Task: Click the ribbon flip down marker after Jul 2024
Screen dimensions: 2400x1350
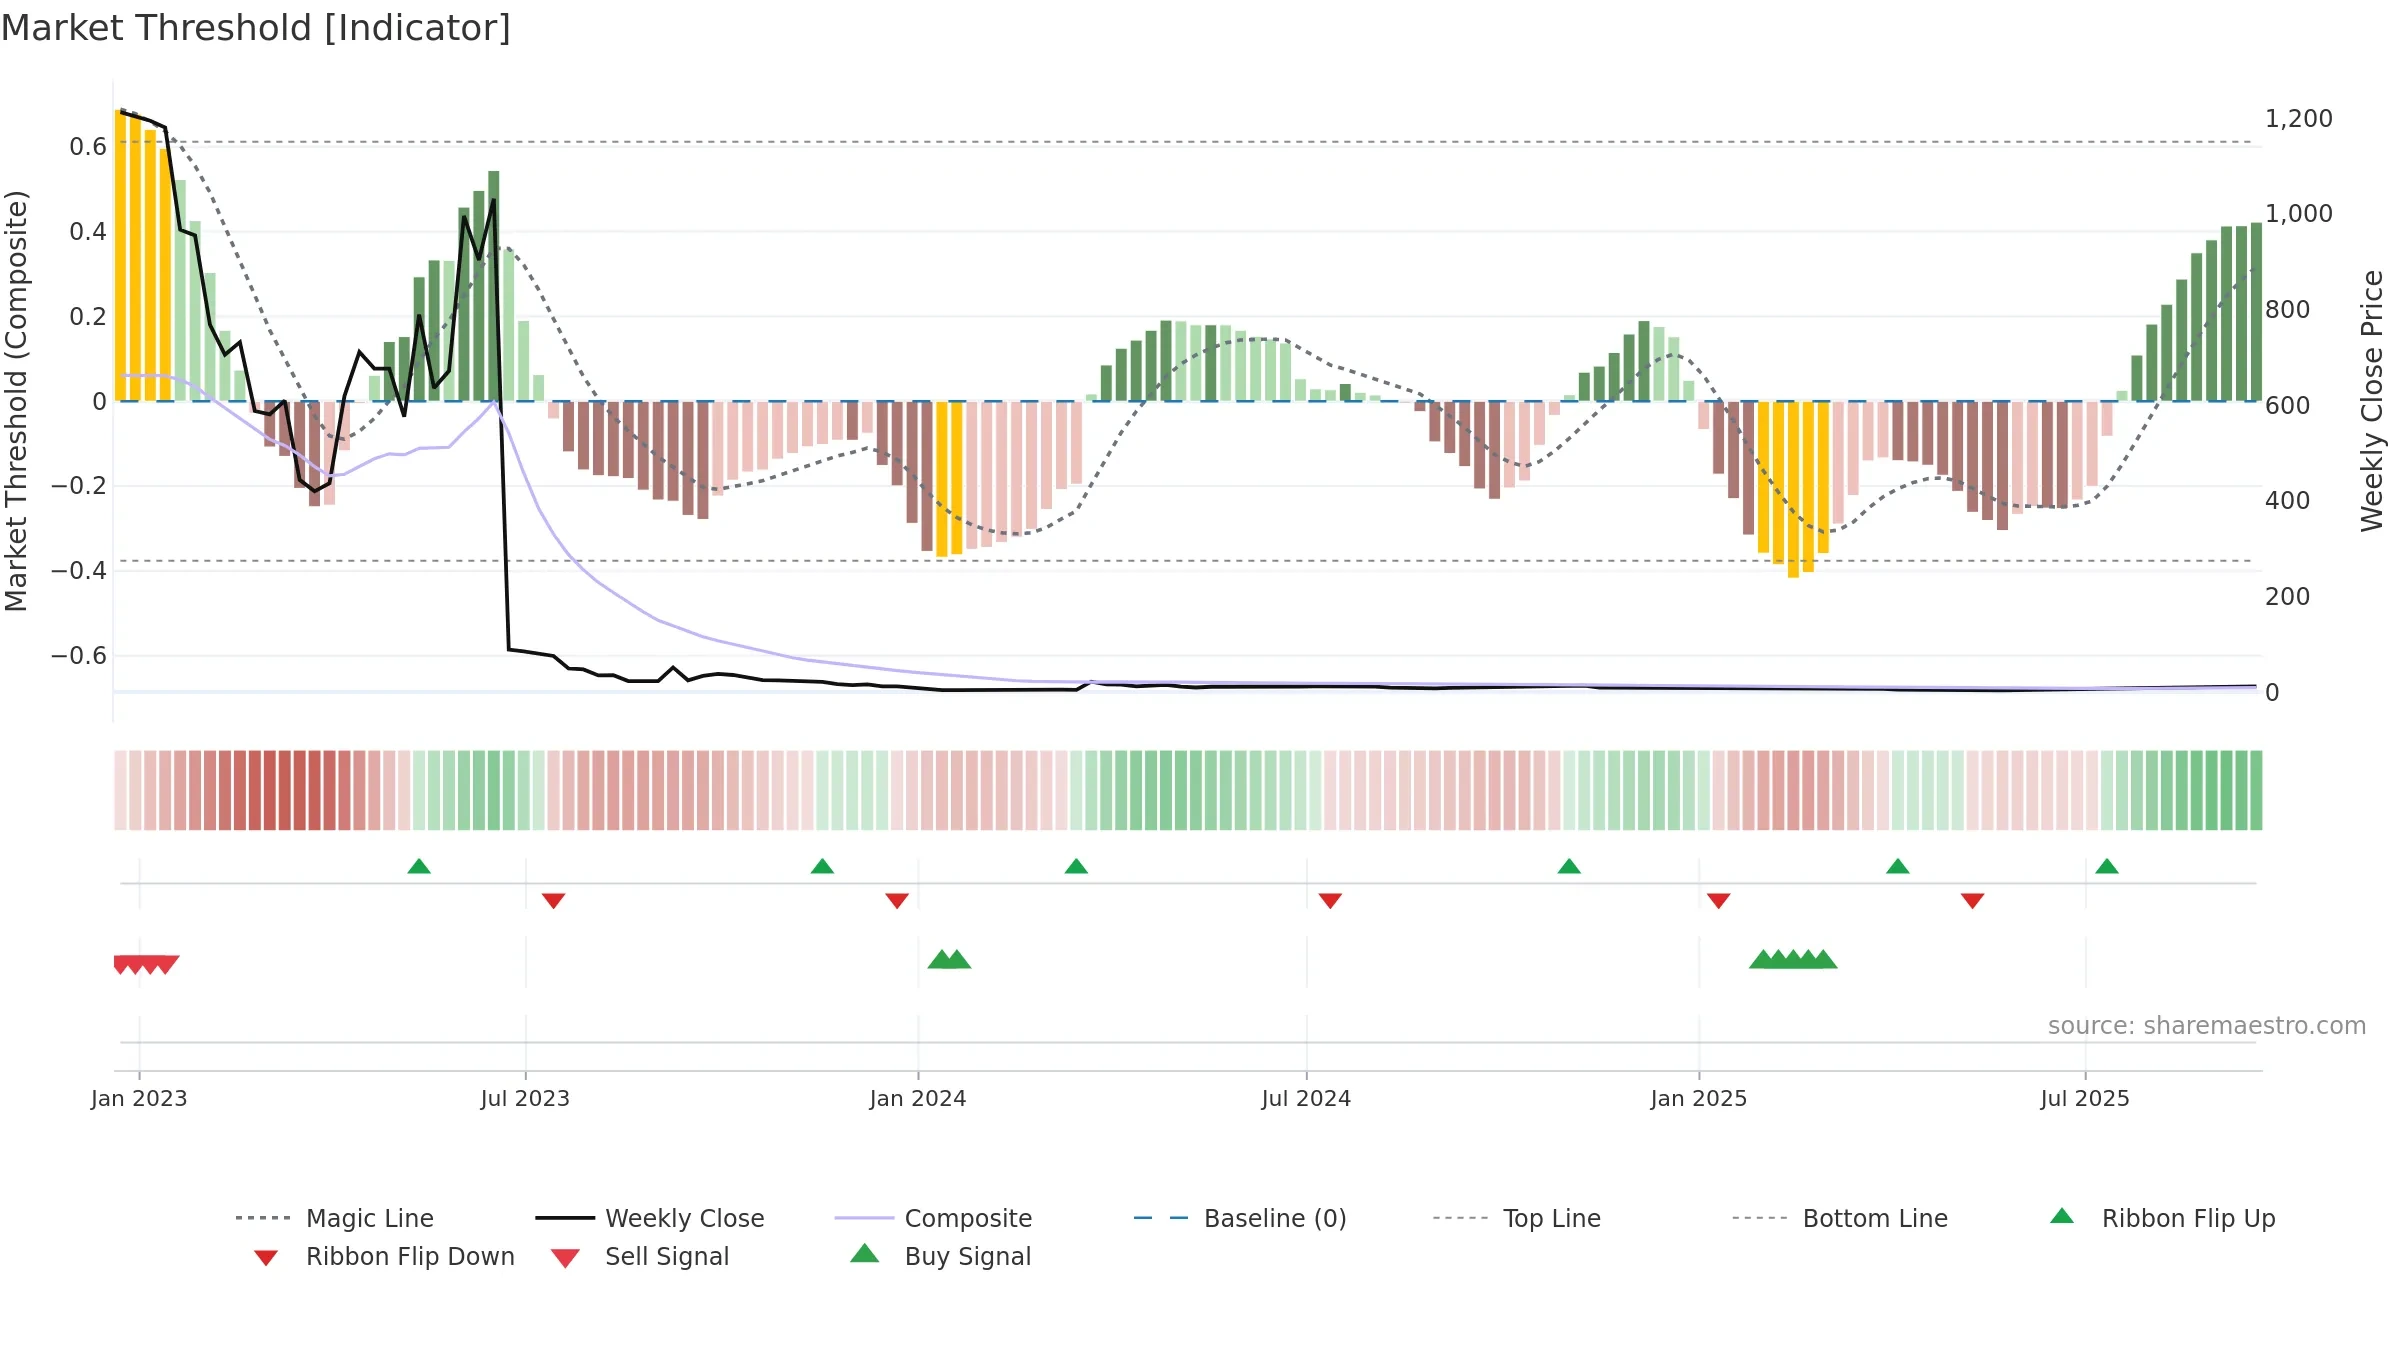Action: point(1330,901)
